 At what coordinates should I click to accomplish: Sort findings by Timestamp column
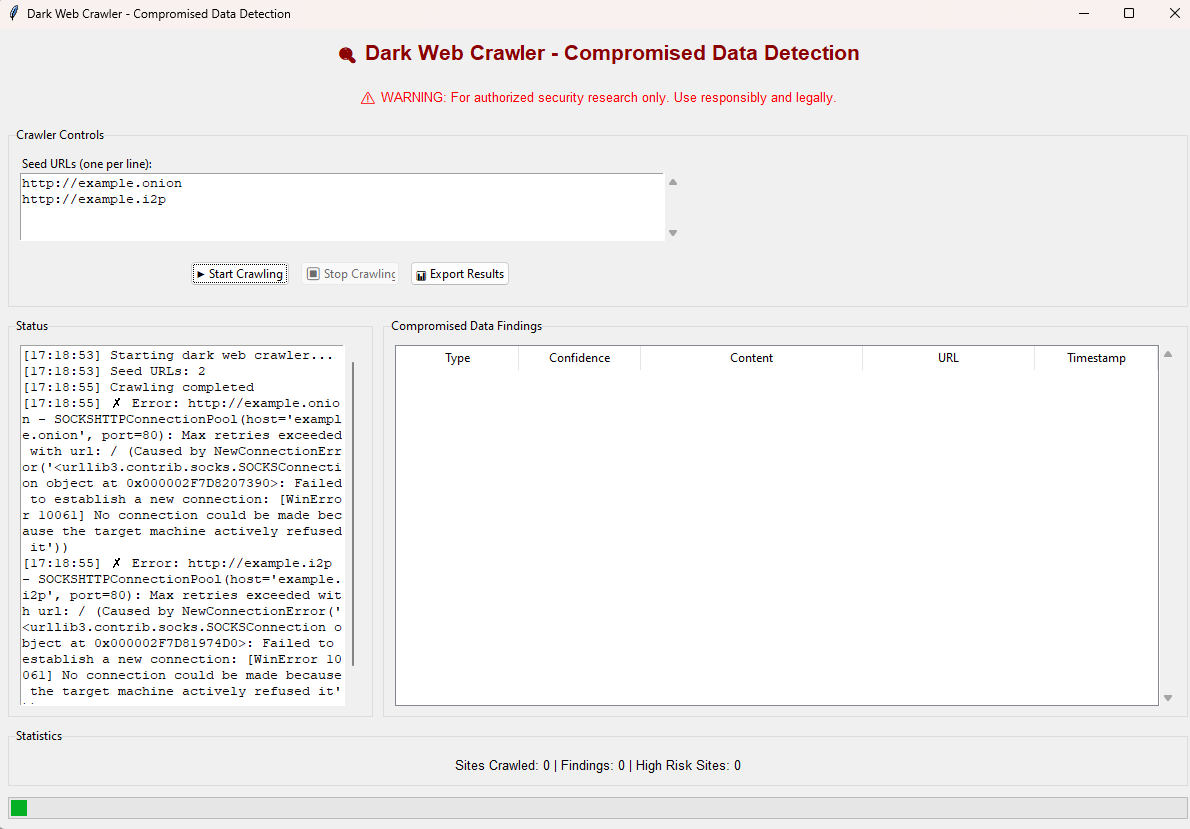(1096, 358)
